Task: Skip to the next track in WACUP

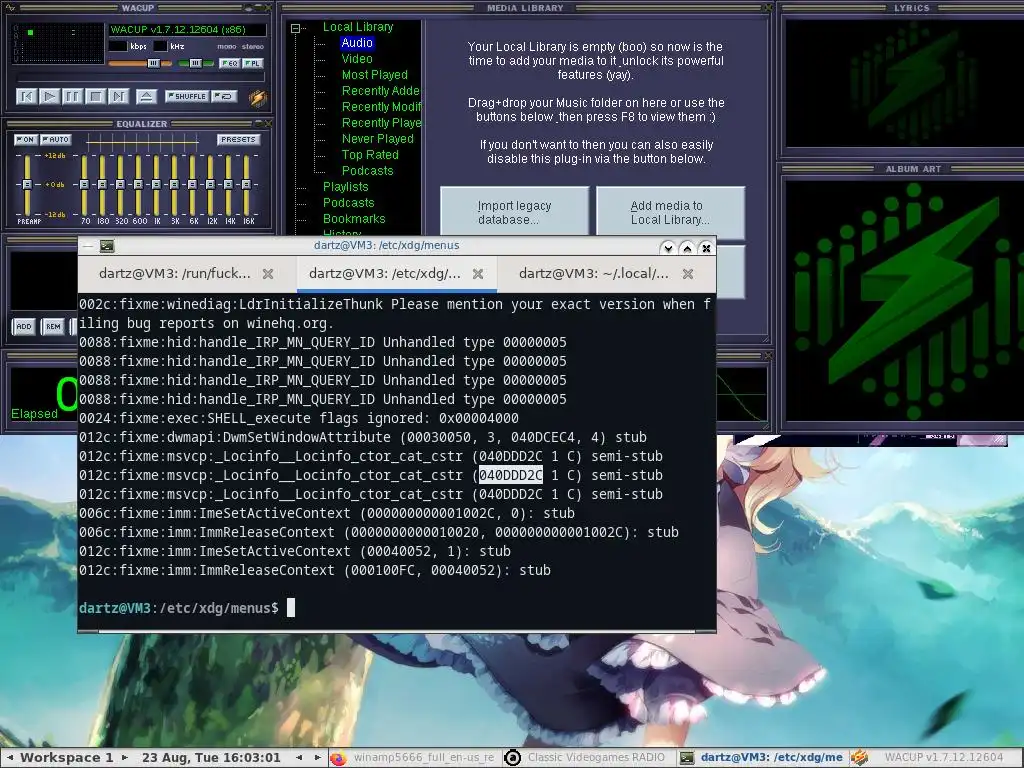Action: point(118,97)
